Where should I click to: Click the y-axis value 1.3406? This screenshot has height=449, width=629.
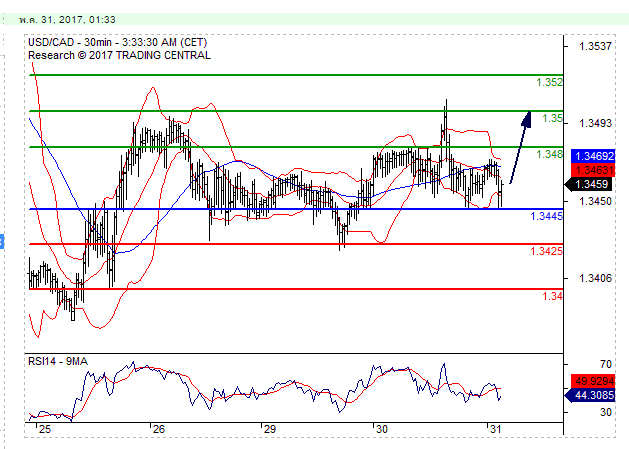(x=595, y=278)
